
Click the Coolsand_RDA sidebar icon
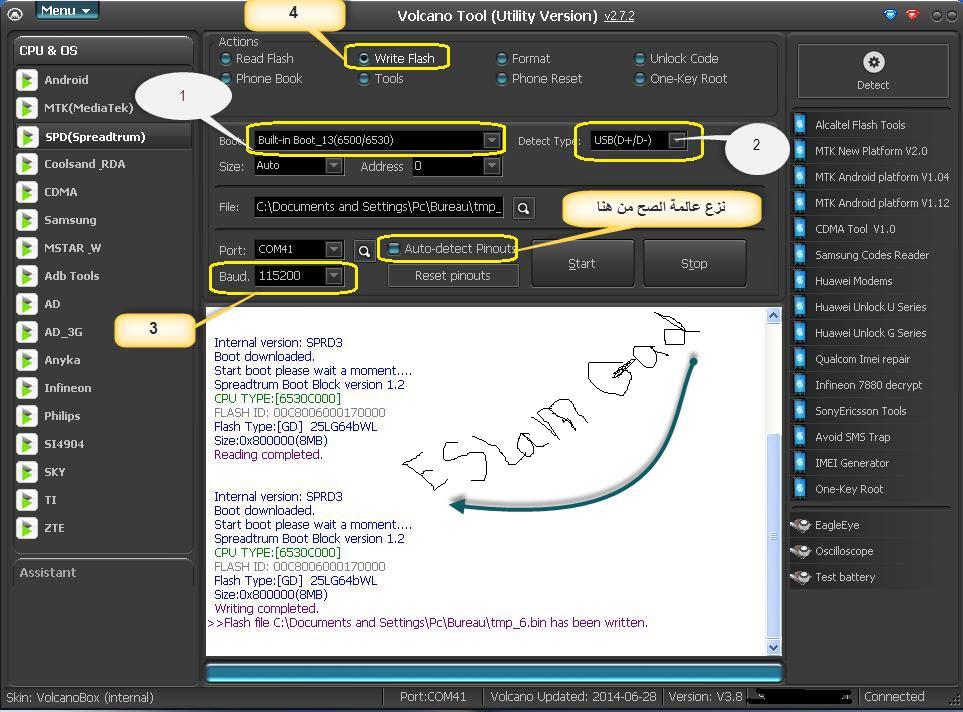26,164
